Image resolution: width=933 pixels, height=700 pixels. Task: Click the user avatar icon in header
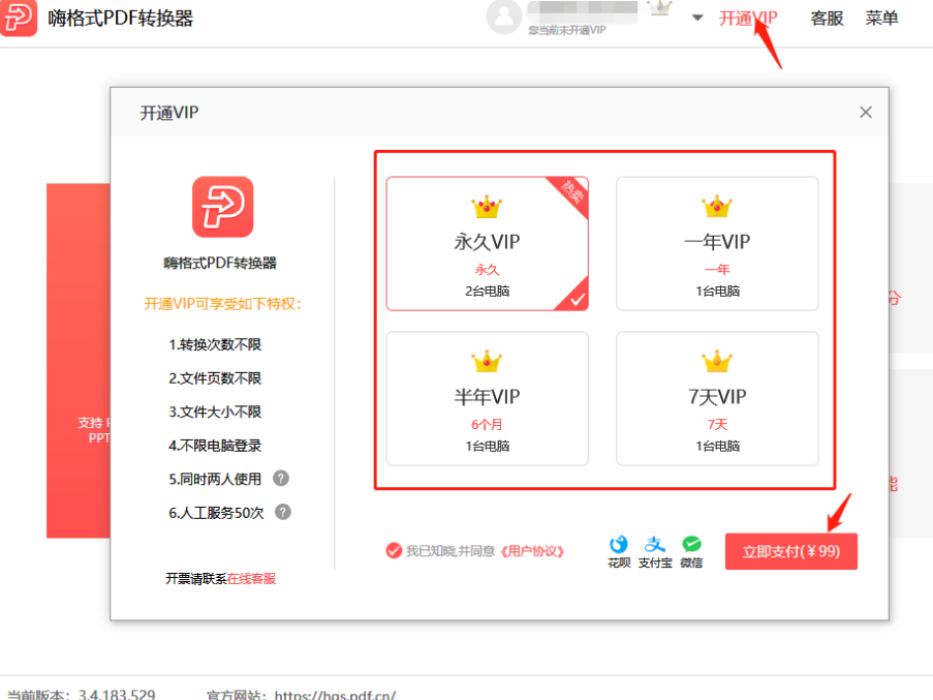pyautogui.click(x=505, y=17)
